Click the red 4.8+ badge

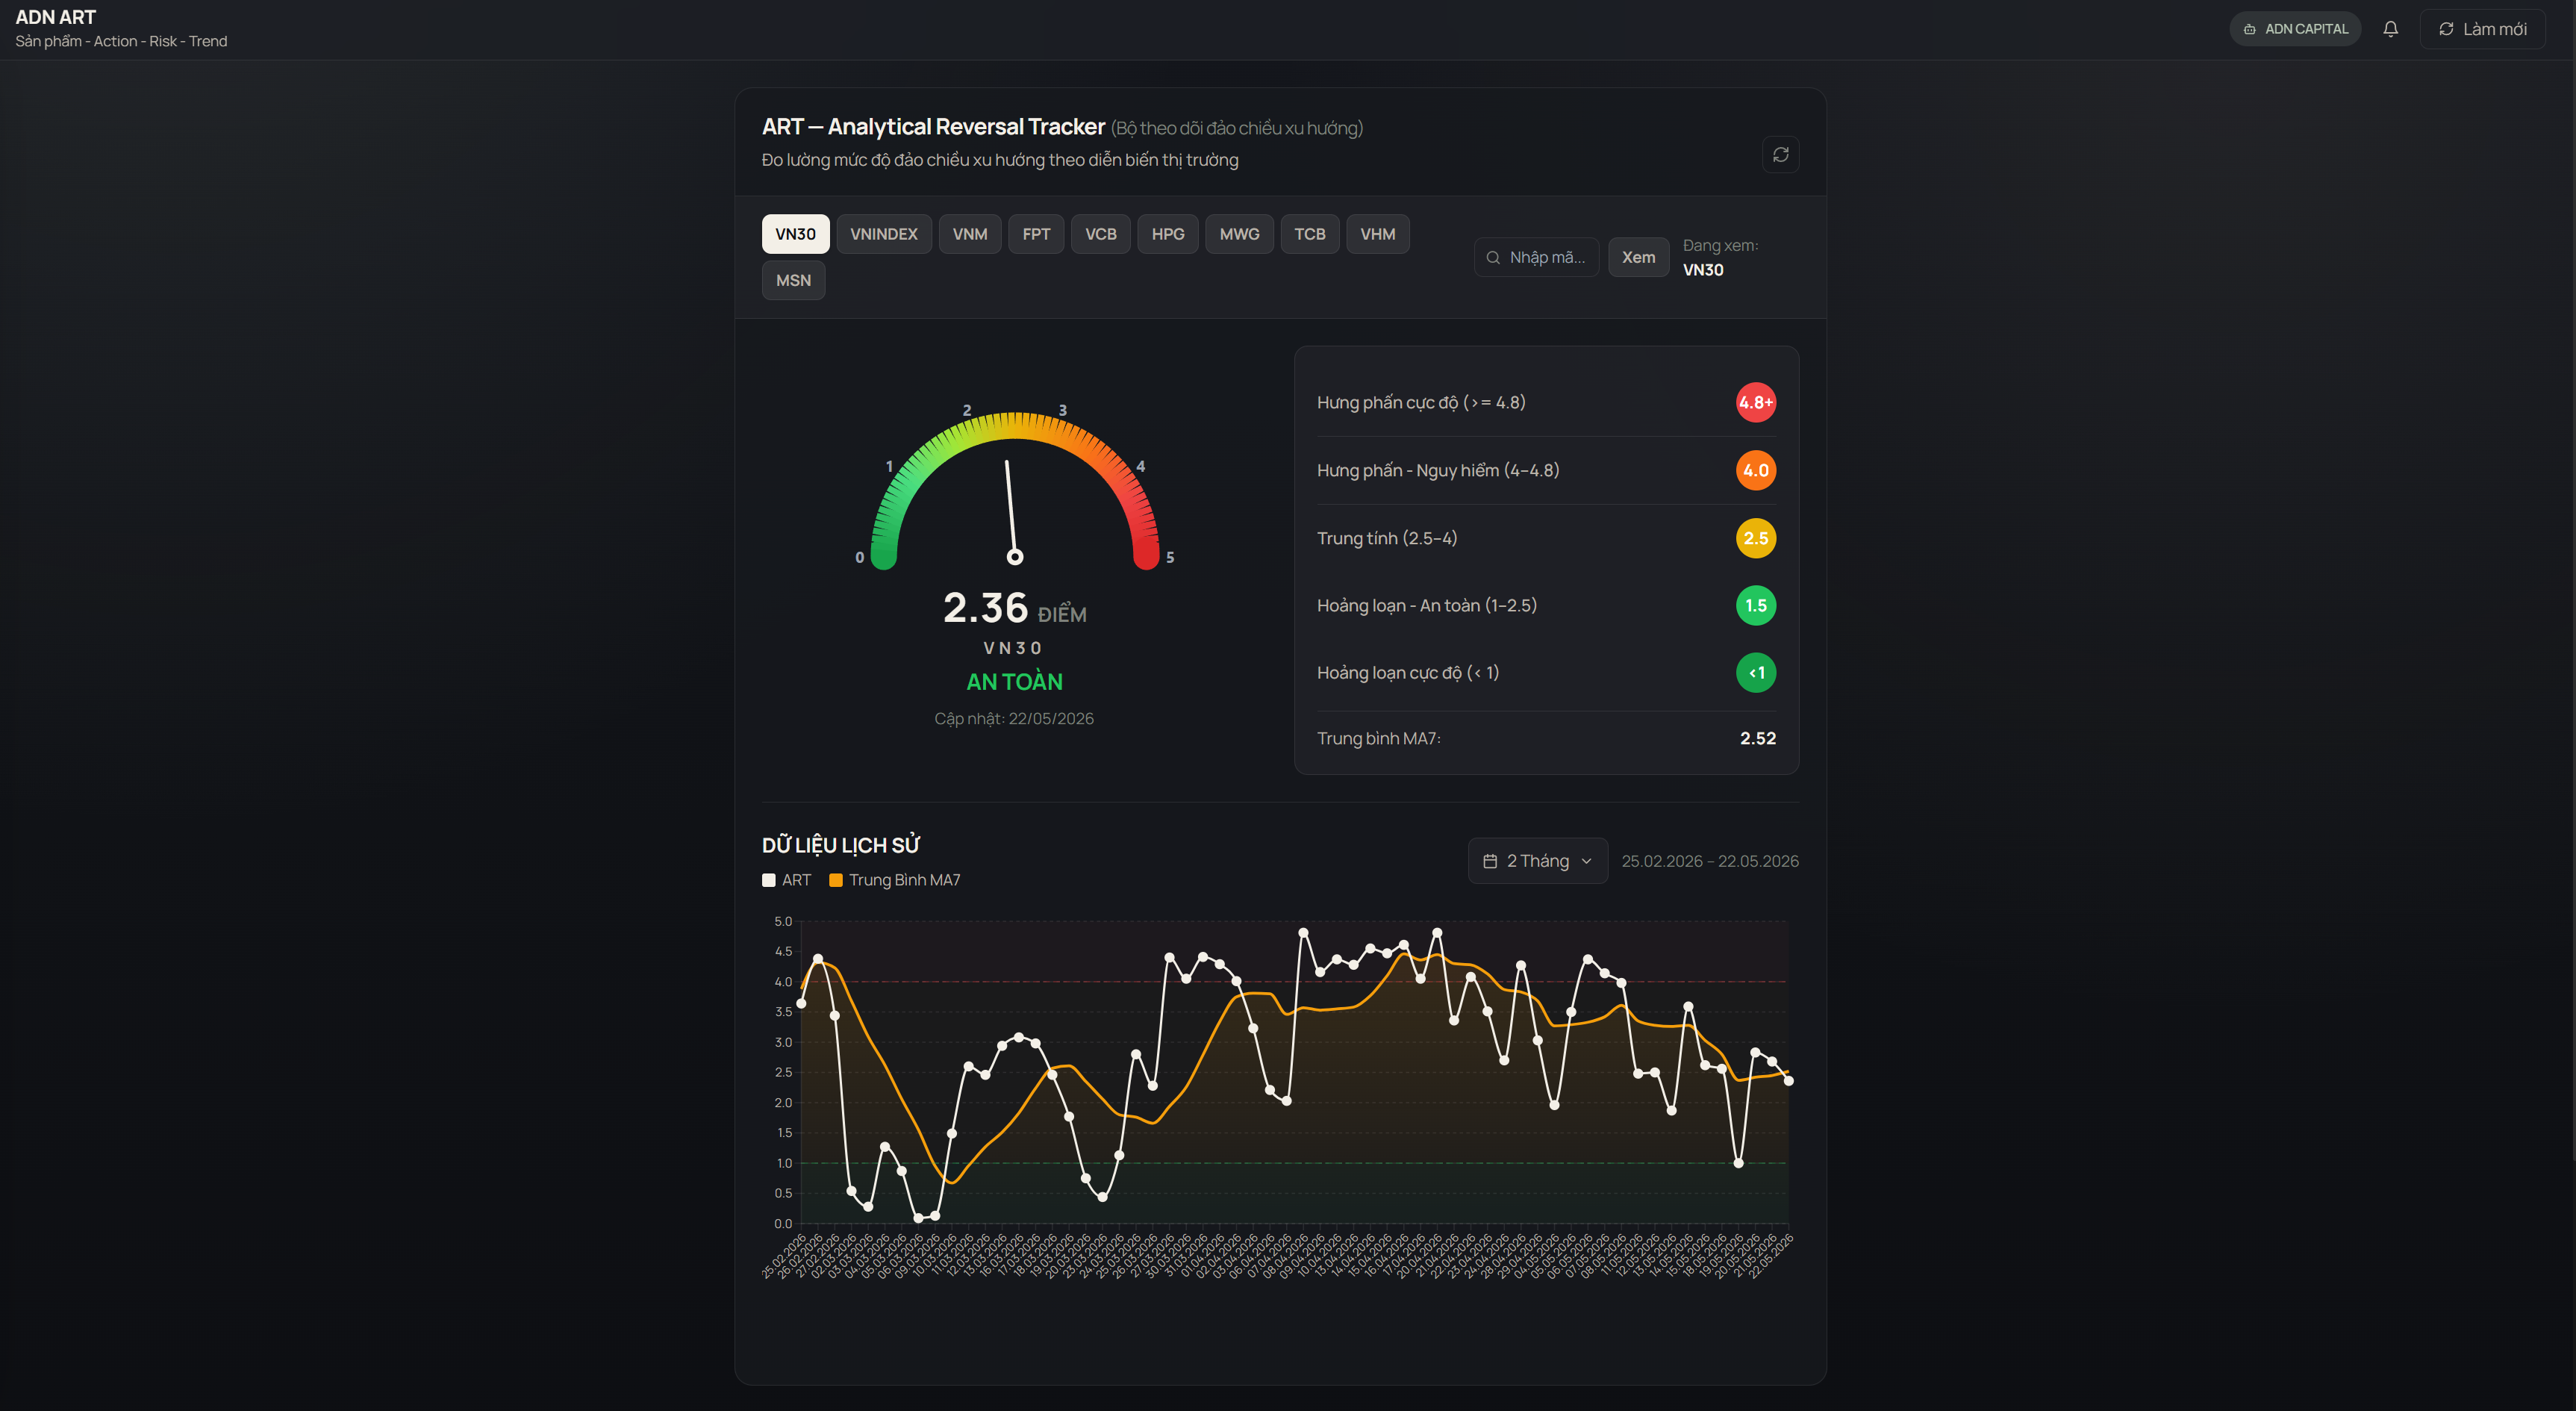point(1755,402)
